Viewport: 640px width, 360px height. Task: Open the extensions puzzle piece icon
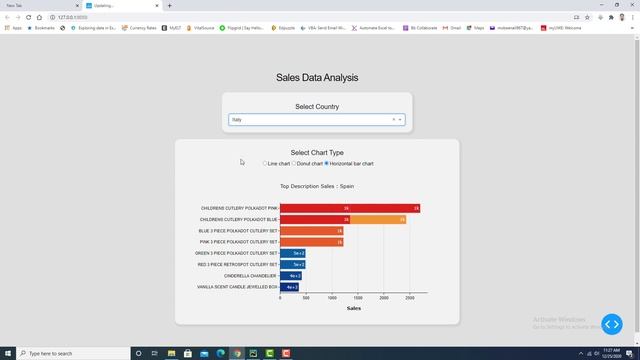pyautogui.click(x=611, y=17)
